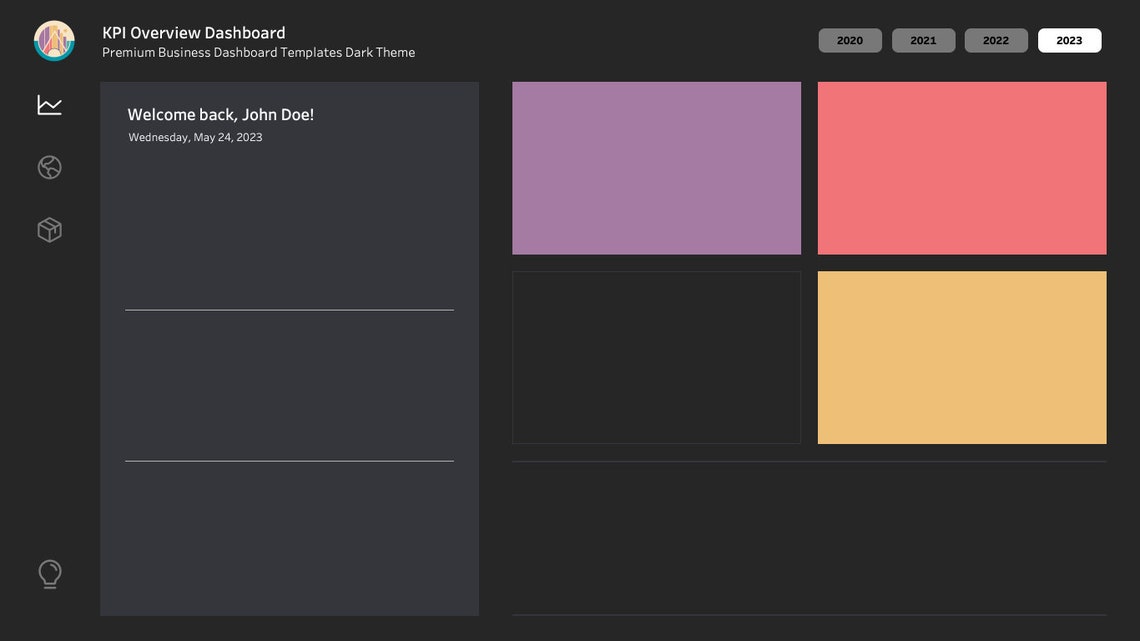Click the KPI Overview Dashboard title
The width and height of the screenshot is (1140, 641).
tap(192, 31)
